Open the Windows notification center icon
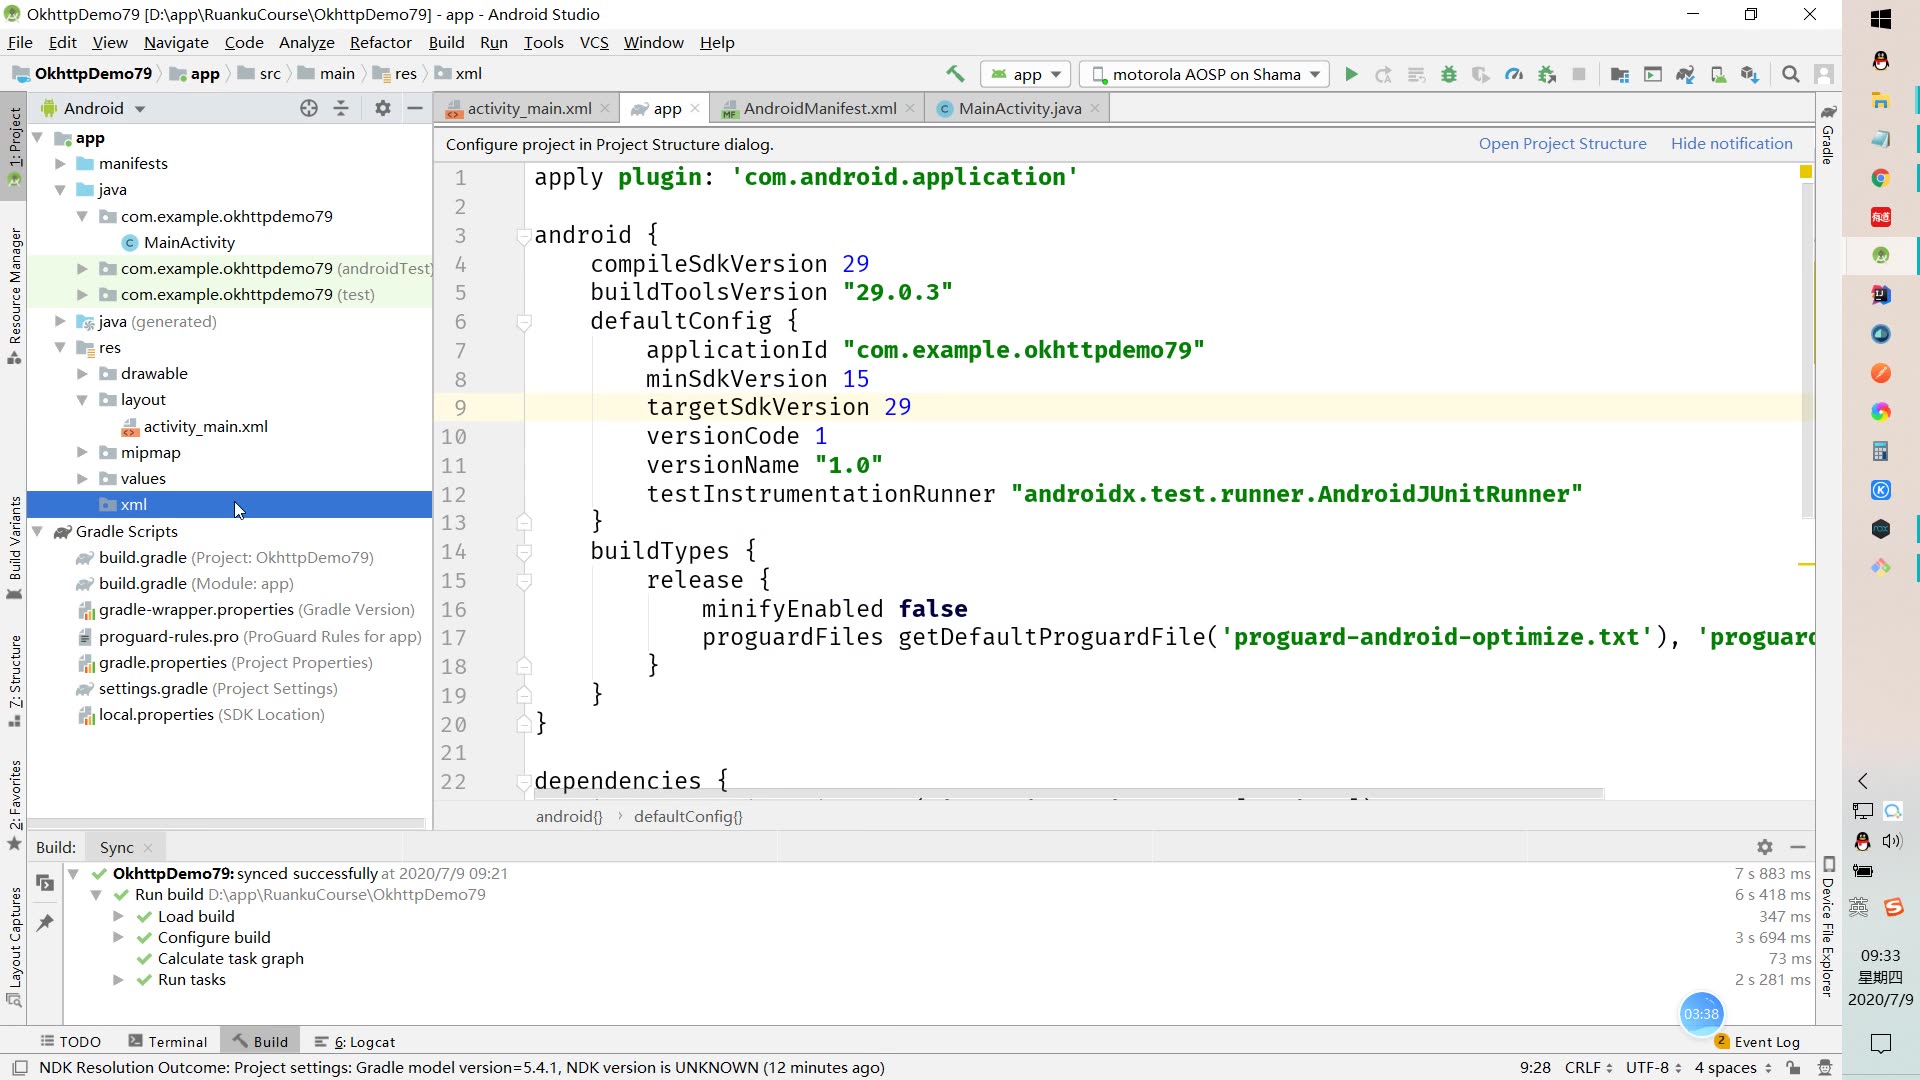The height and width of the screenshot is (1080, 1920). coord(1880,1043)
